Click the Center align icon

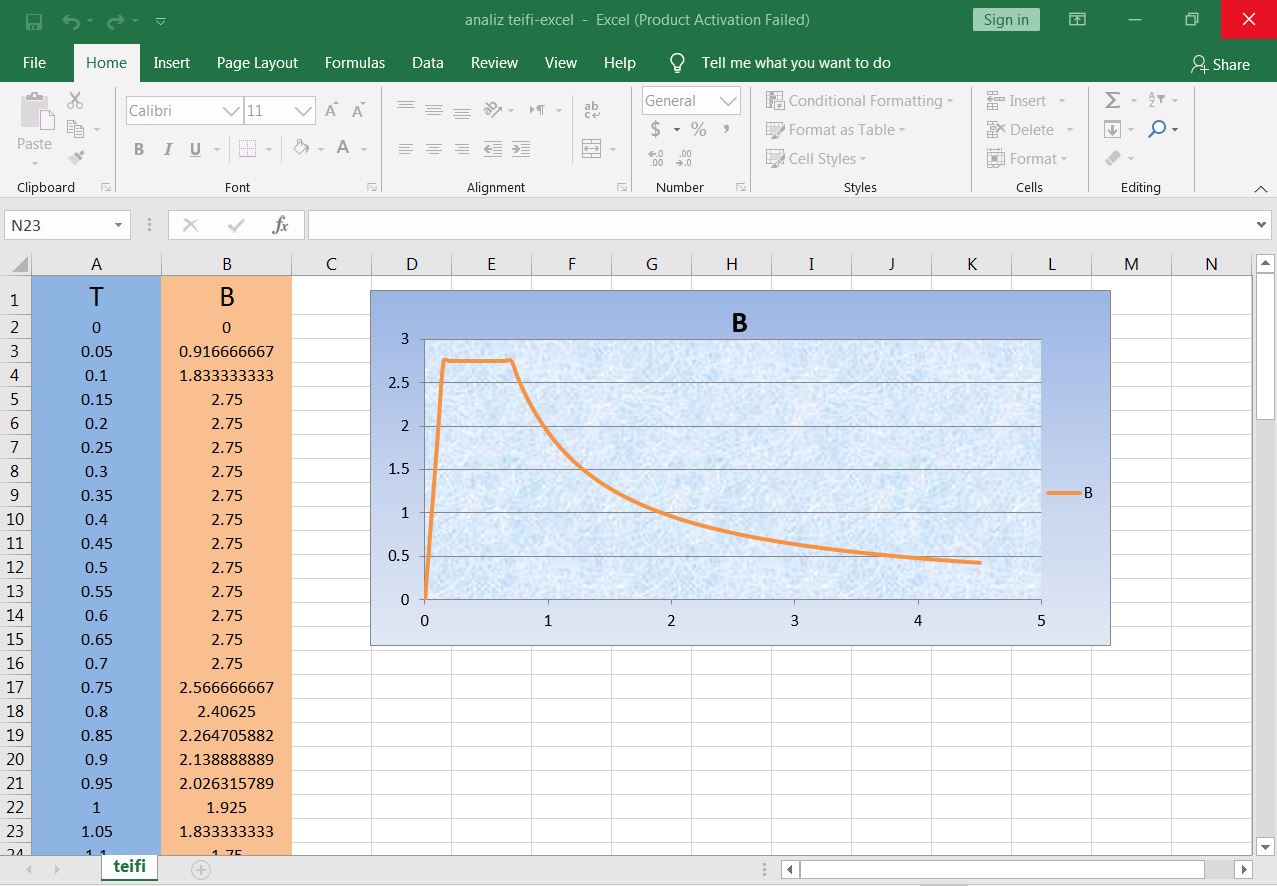pyautogui.click(x=434, y=149)
